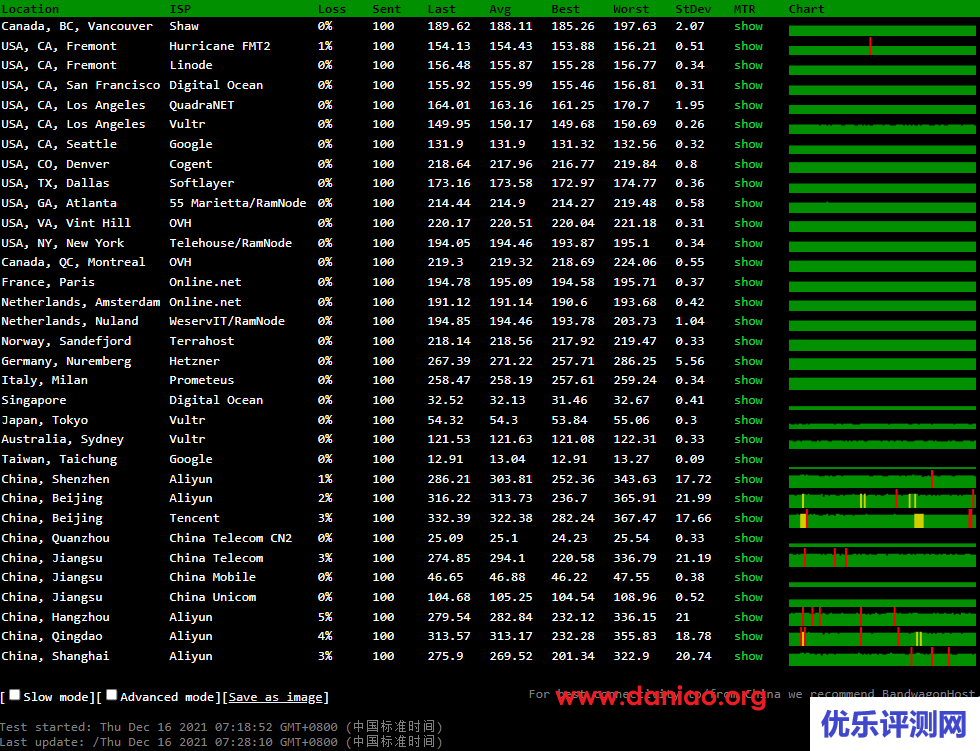Image resolution: width=980 pixels, height=751 pixels.
Task: Show MTR for Vint Hill OVH
Action: click(748, 223)
